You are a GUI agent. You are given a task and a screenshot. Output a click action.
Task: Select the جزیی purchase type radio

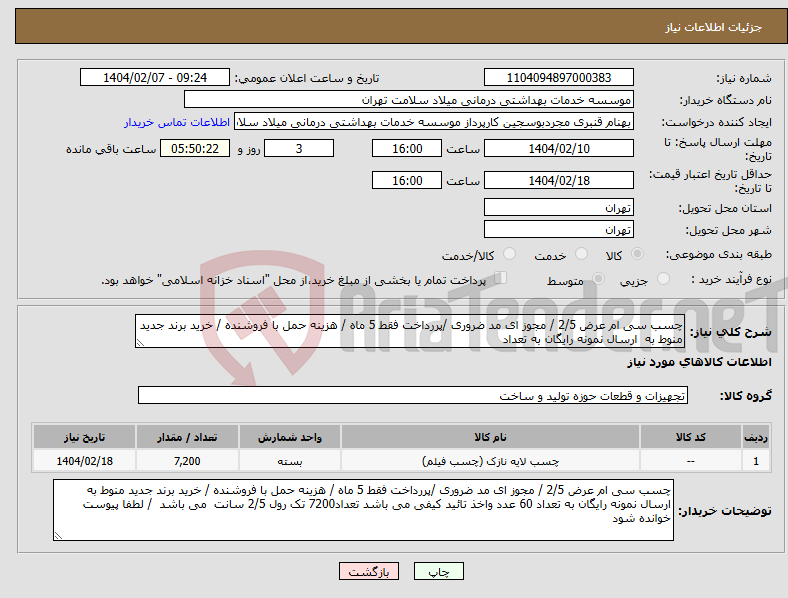point(663,278)
